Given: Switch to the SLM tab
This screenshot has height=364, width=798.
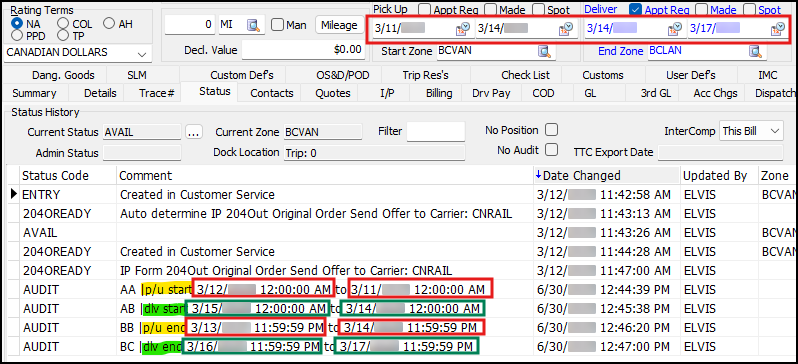Looking at the screenshot, I should point(137,75).
